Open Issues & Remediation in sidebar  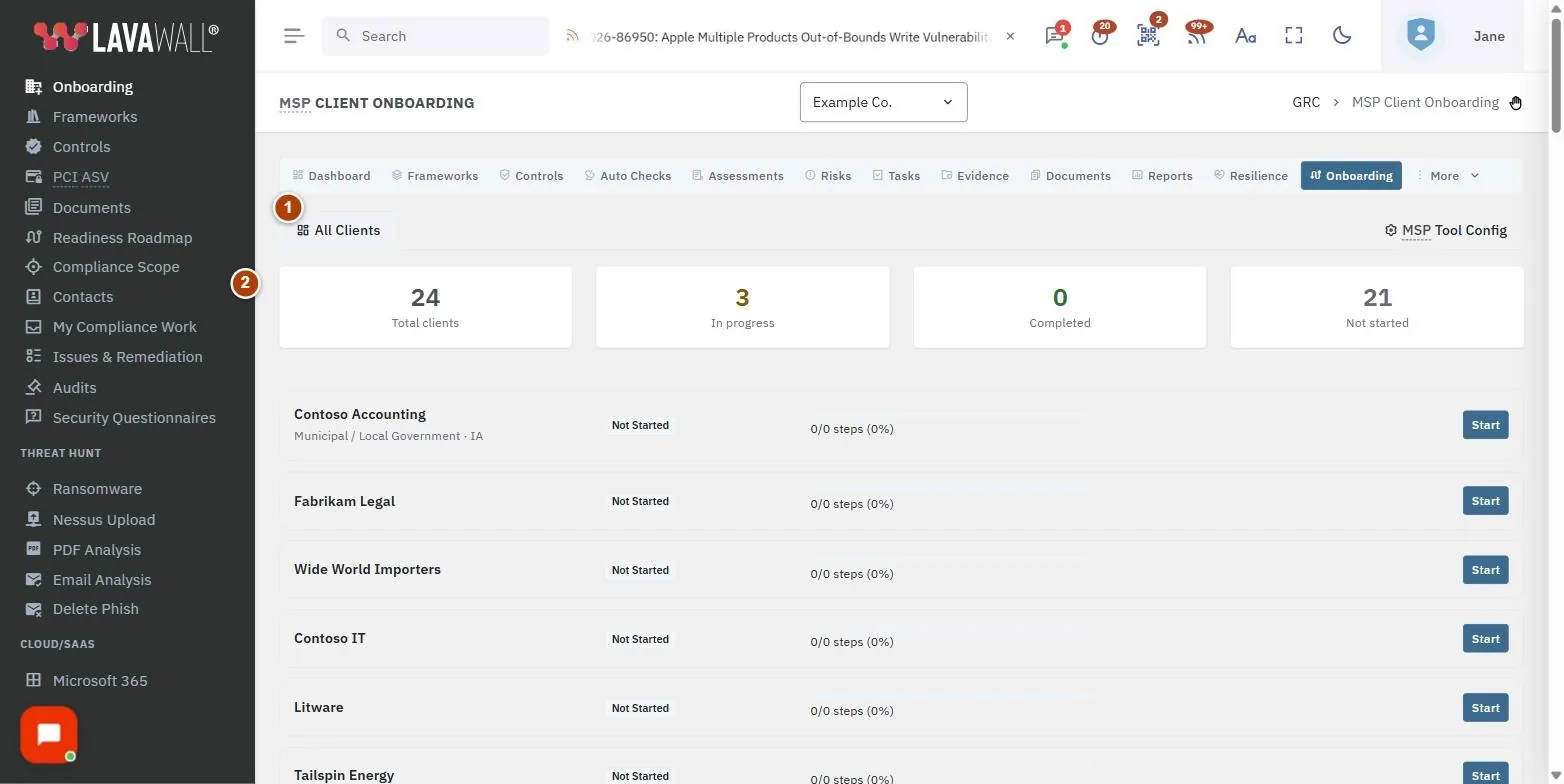click(x=127, y=357)
